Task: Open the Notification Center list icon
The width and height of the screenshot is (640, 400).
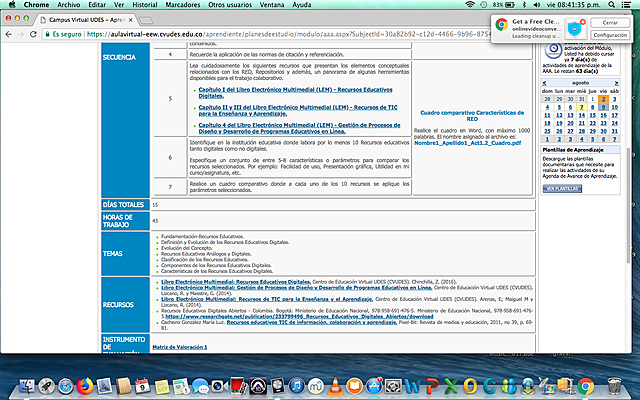Action: tap(626, 4)
